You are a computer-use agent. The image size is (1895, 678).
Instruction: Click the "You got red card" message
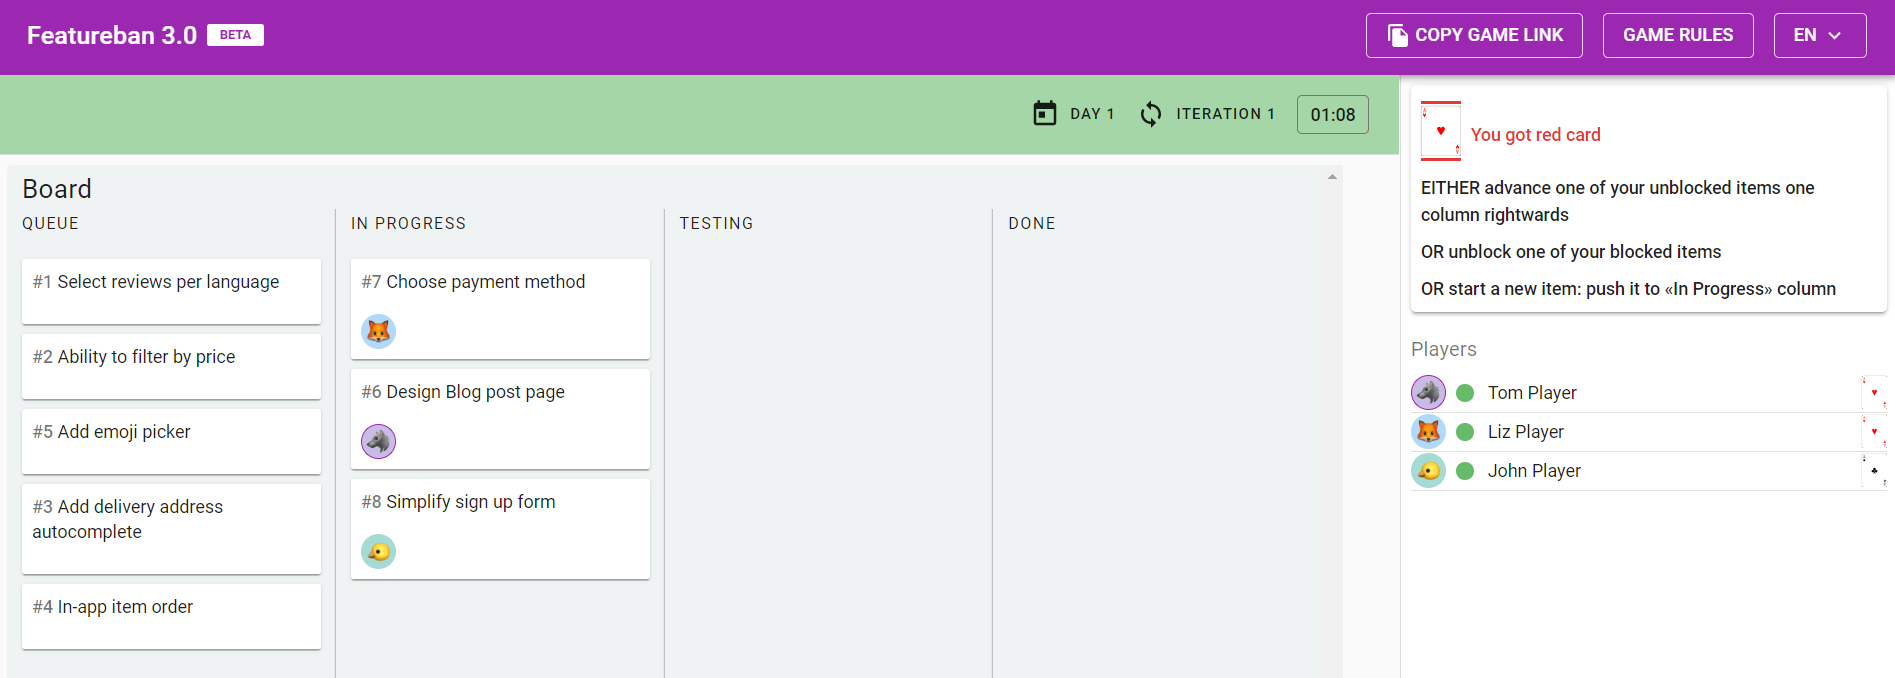tap(1536, 135)
